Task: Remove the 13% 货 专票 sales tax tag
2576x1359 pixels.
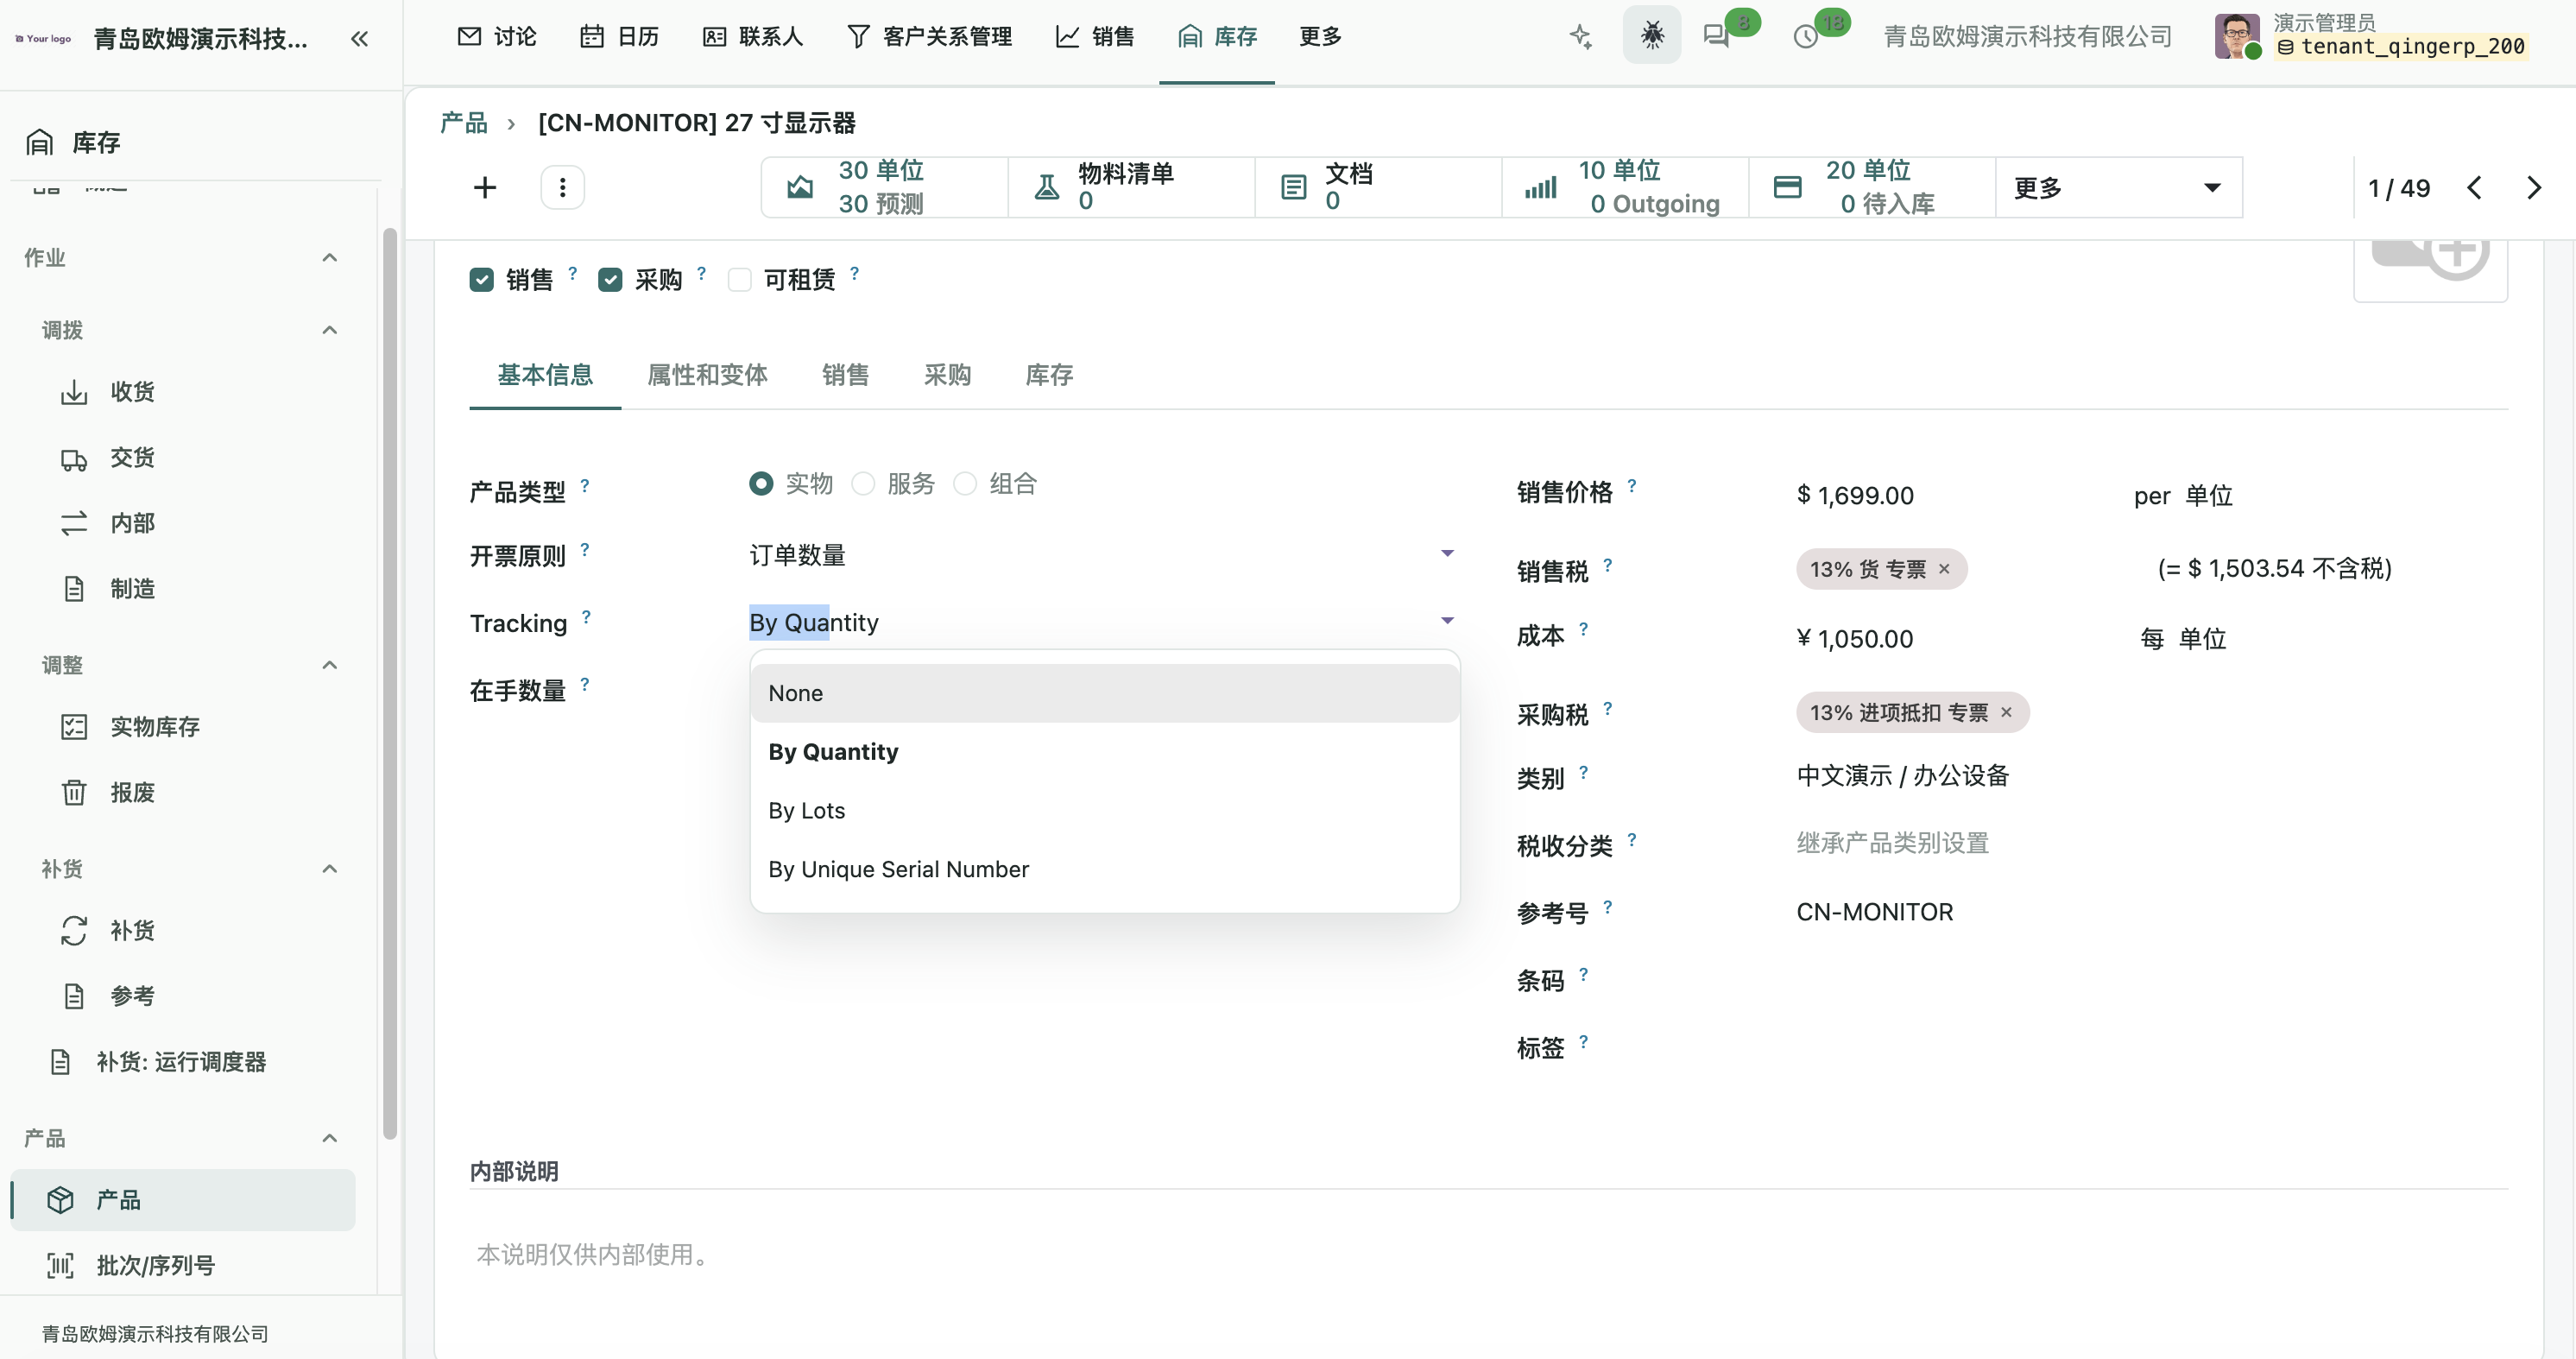Action: 1944,569
